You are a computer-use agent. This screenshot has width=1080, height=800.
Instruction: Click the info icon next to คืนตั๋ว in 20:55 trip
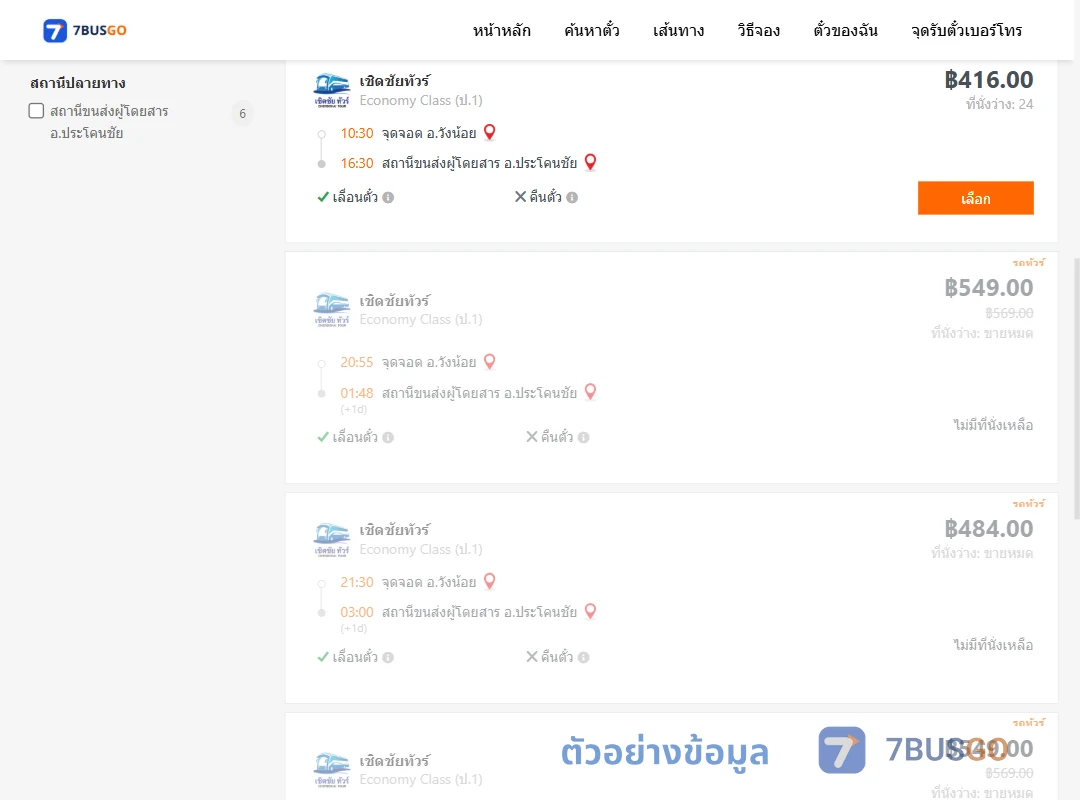[x=583, y=438]
